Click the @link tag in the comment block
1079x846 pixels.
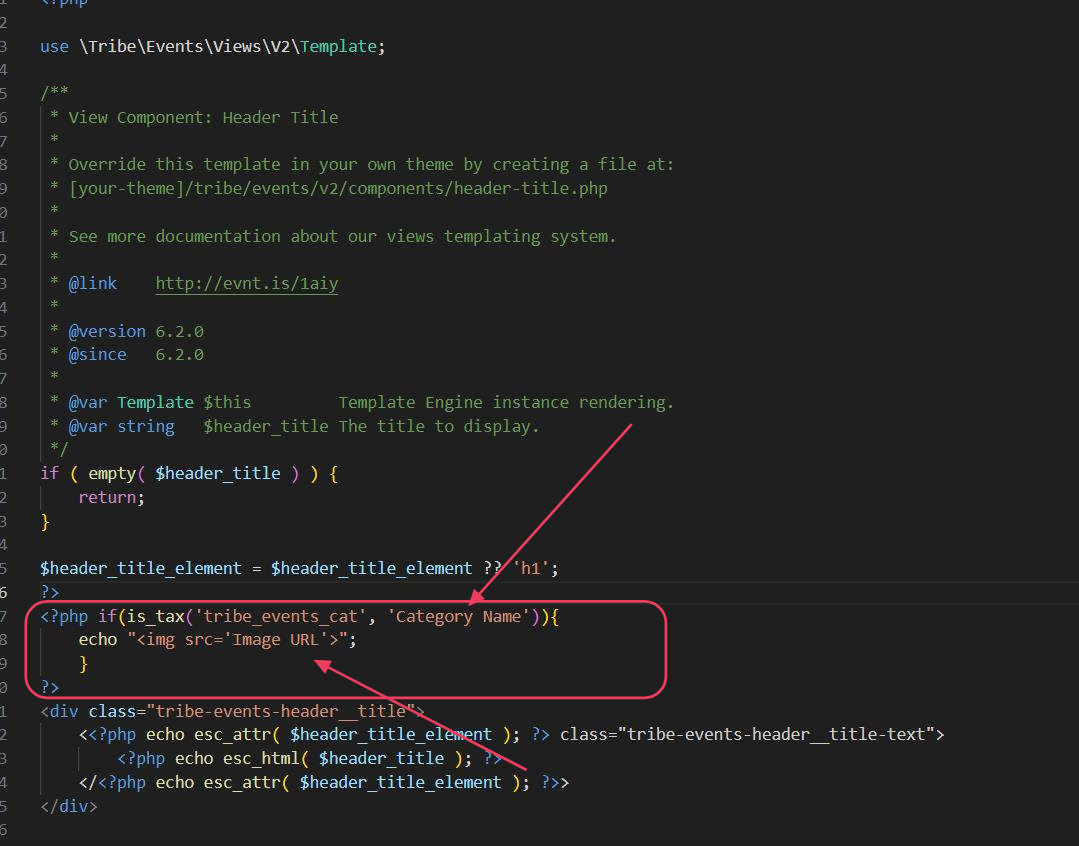coord(93,283)
